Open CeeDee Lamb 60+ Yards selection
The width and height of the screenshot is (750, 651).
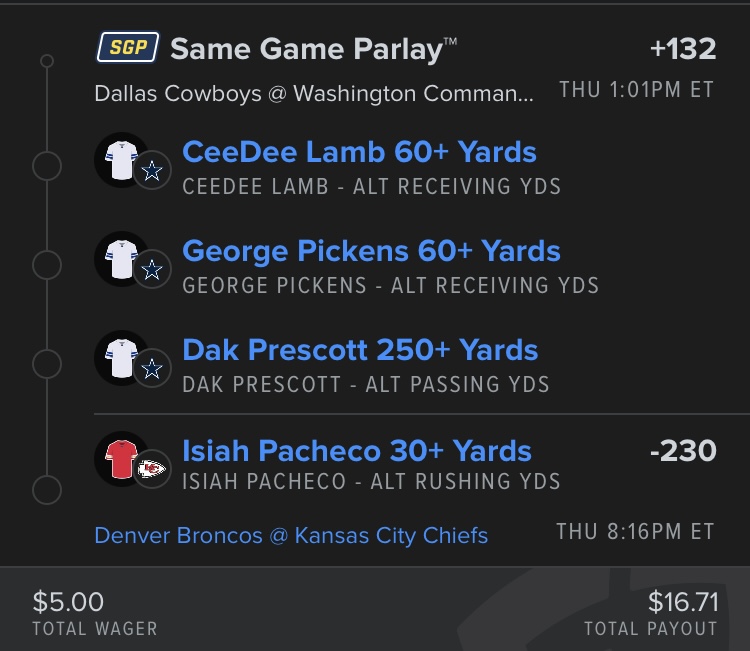tap(359, 152)
